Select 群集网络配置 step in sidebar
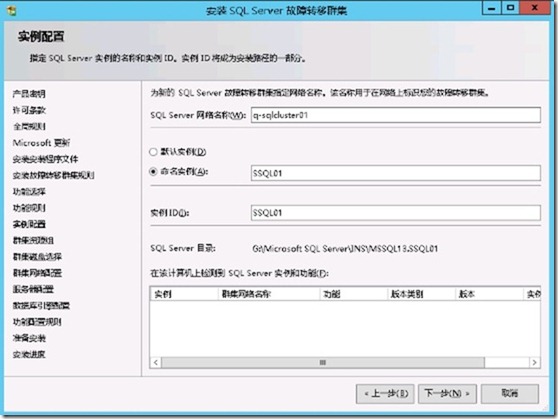558x419 pixels. coord(37,273)
